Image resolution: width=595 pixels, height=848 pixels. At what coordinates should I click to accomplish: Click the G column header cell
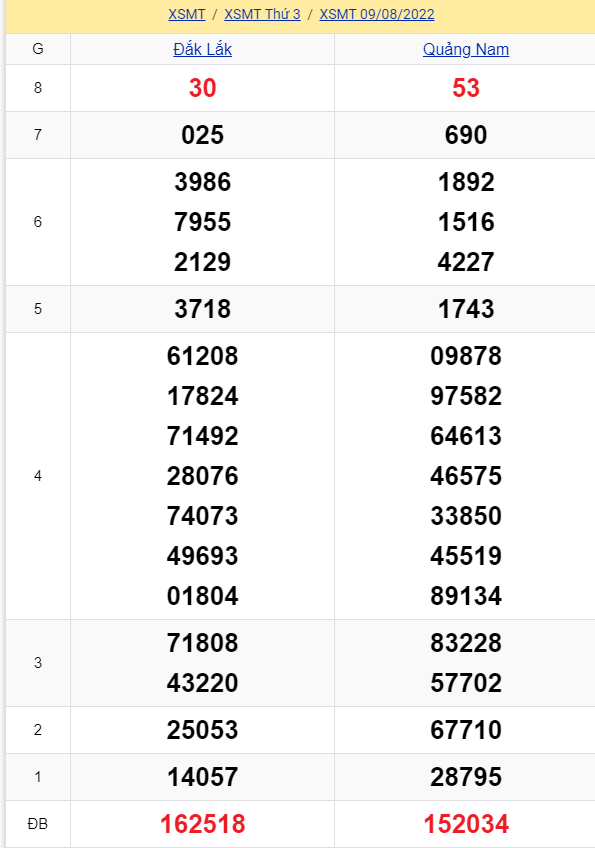point(38,49)
